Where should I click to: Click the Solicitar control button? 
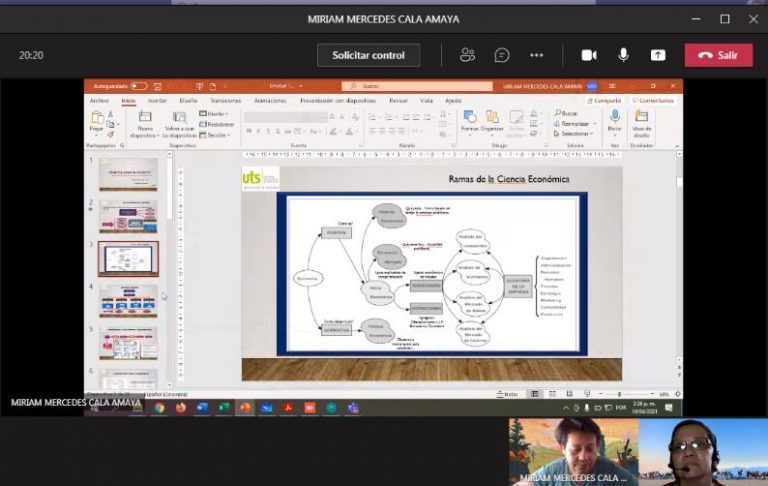coord(368,55)
